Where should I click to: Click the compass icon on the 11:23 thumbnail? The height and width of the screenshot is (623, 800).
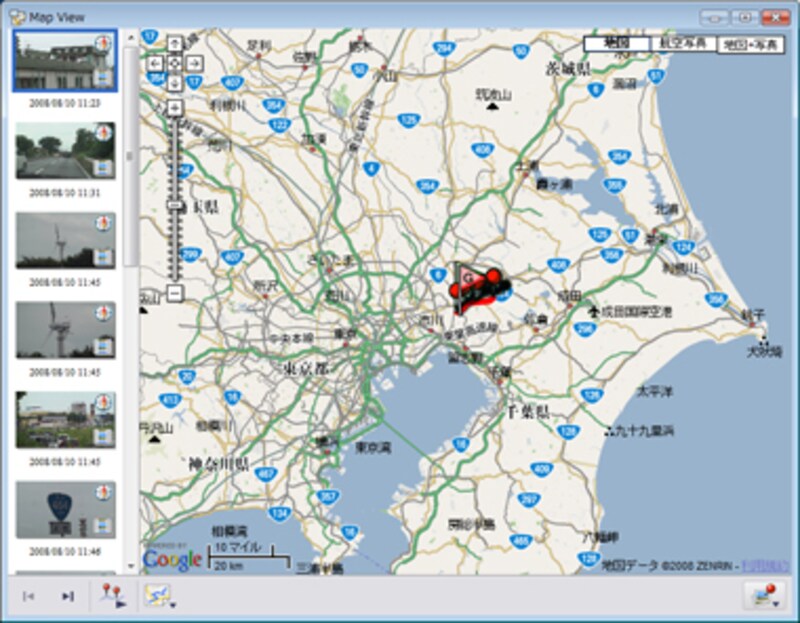[x=104, y=43]
